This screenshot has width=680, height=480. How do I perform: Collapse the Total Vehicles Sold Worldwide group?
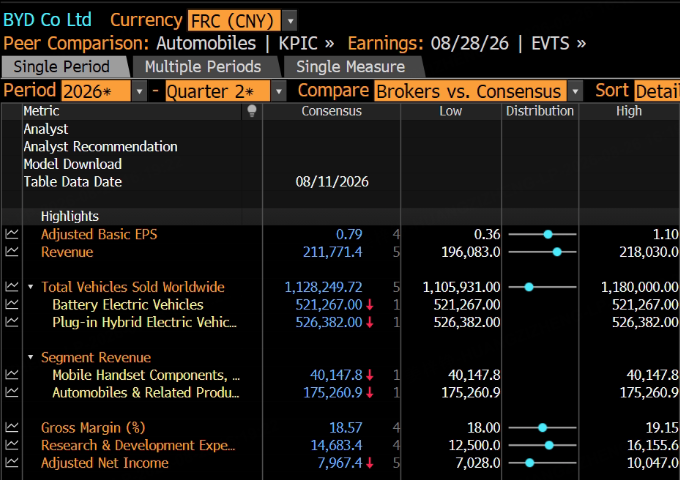point(31,287)
